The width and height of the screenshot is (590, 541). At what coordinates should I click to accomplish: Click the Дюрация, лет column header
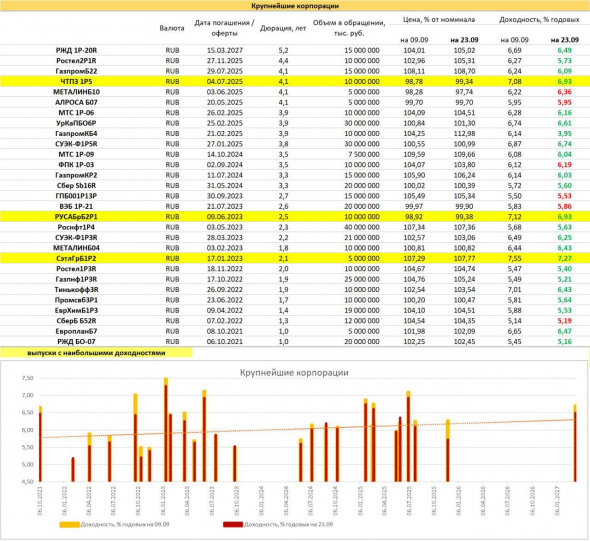283,29
